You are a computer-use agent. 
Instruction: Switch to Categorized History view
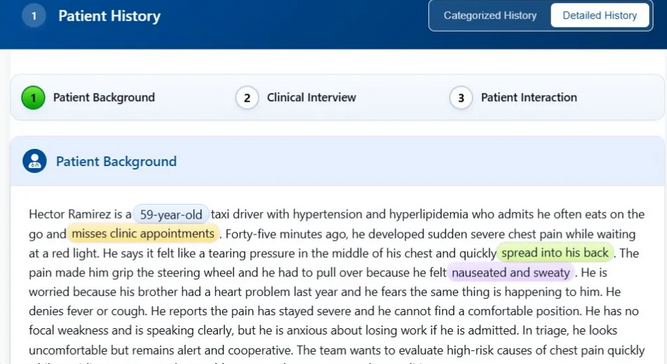point(490,16)
